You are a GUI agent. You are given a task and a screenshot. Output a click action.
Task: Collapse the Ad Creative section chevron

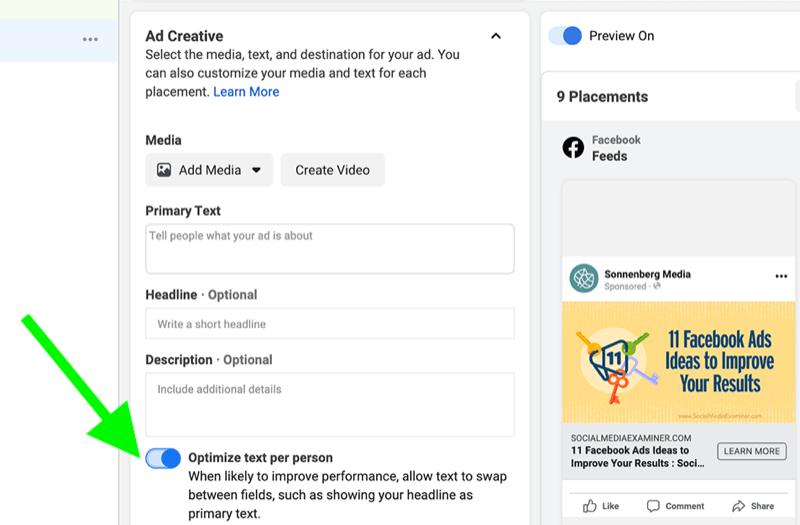tap(495, 36)
